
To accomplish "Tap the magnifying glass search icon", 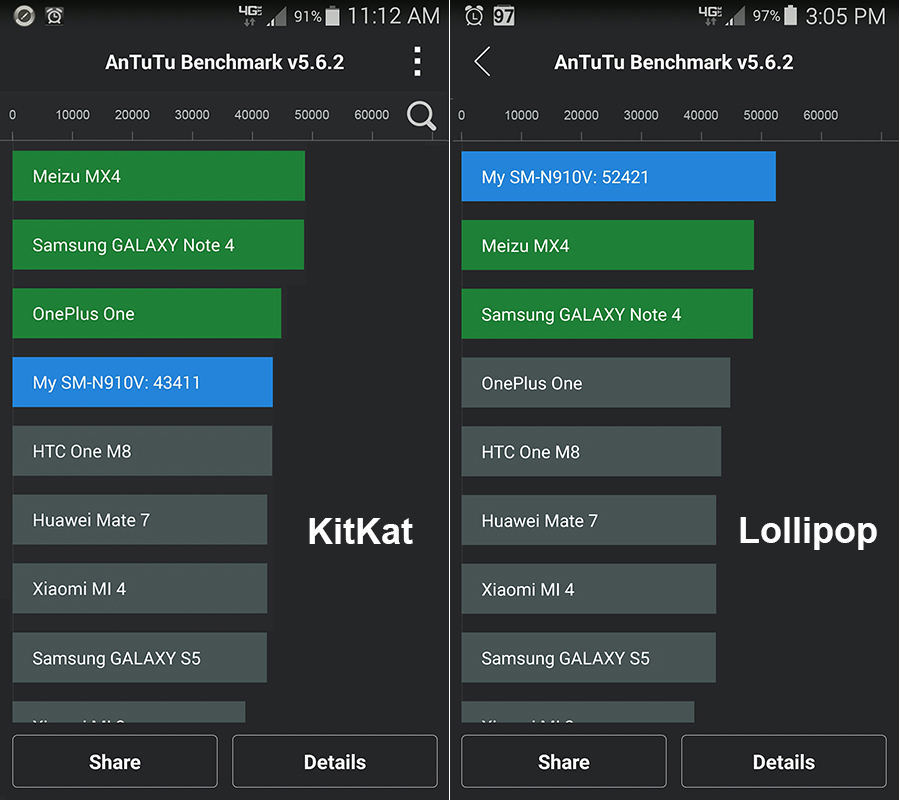I will click(421, 115).
